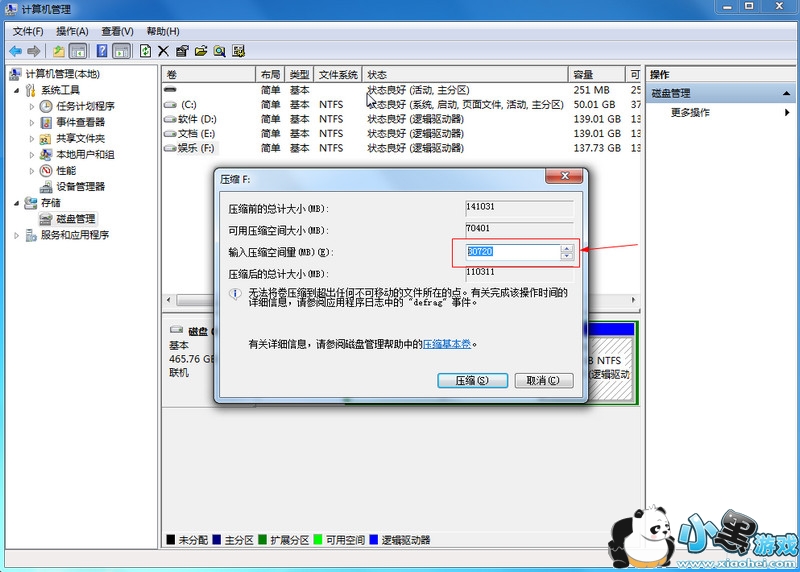Screen dimensions: 800x572
Task: Open Help with the blue question mark icon
Action: coord(102,51)
